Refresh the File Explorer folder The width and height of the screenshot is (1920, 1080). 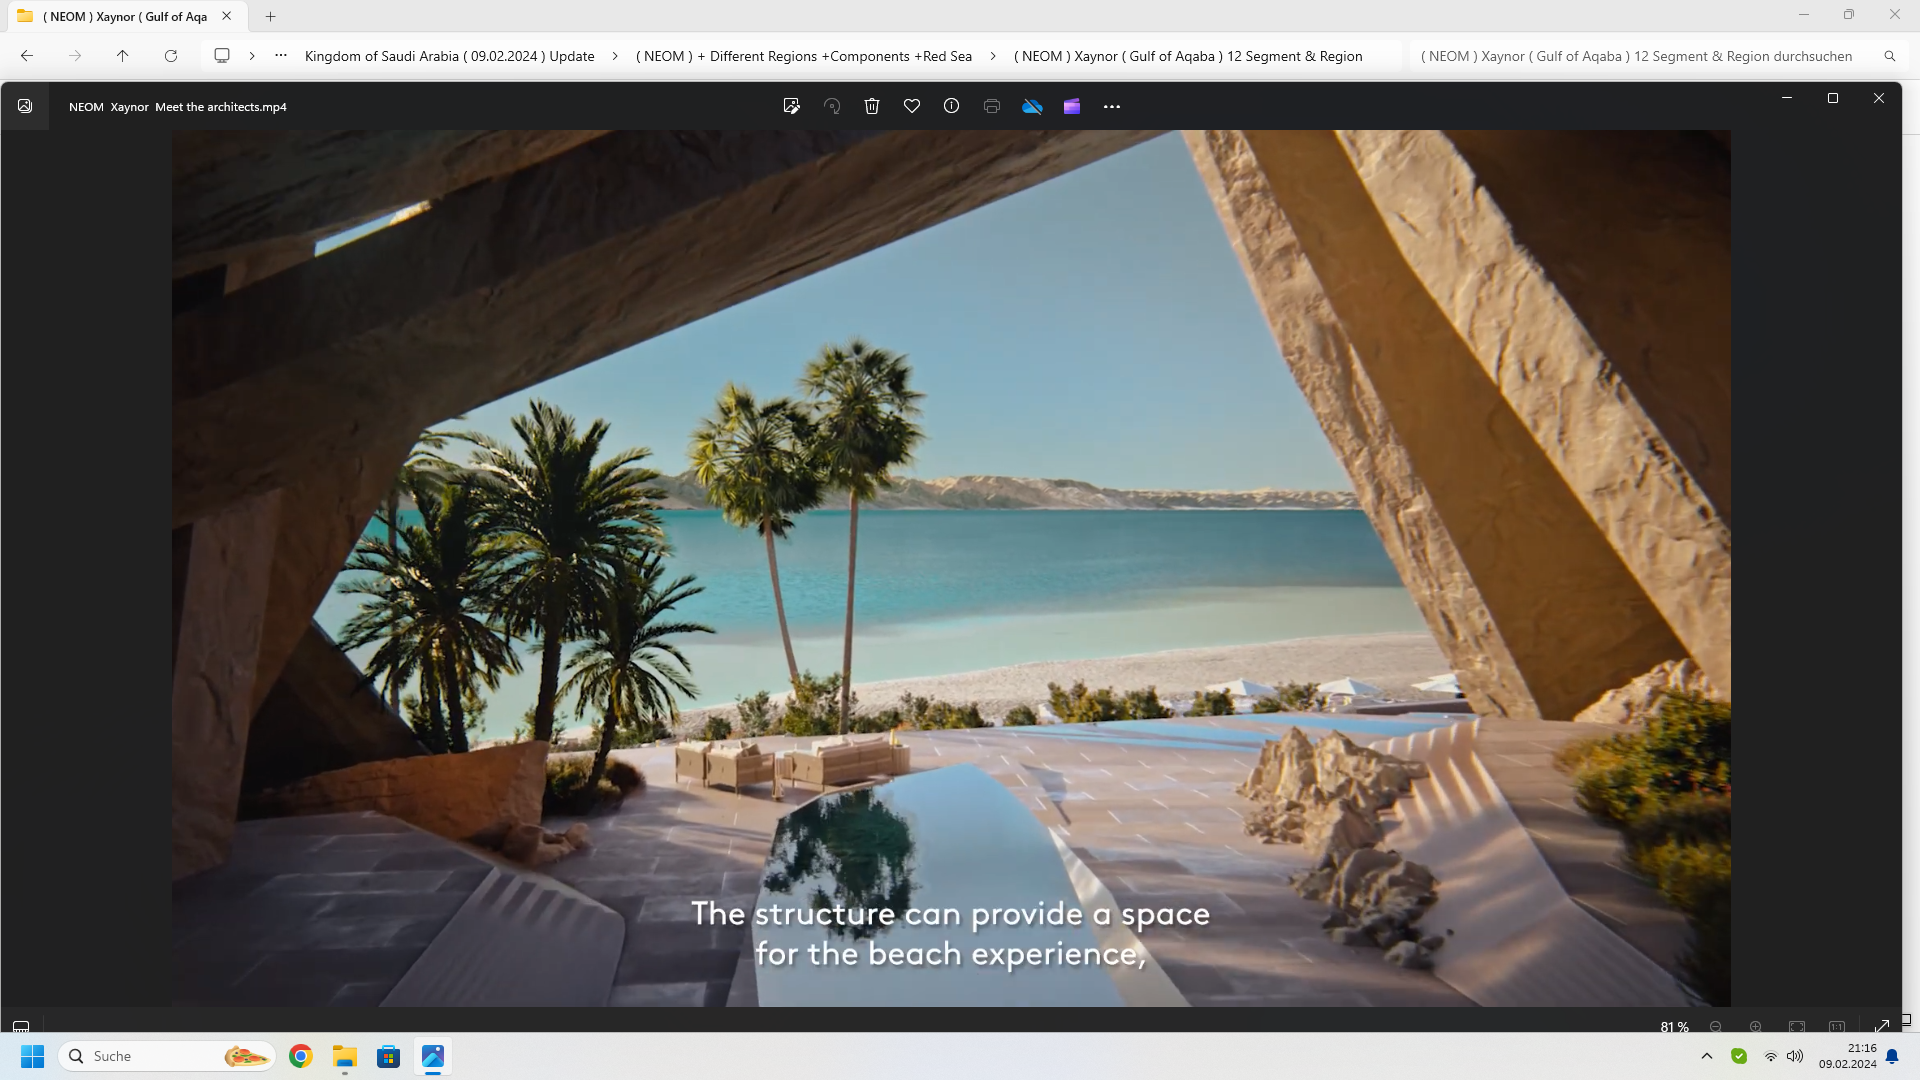coord(171,56)
